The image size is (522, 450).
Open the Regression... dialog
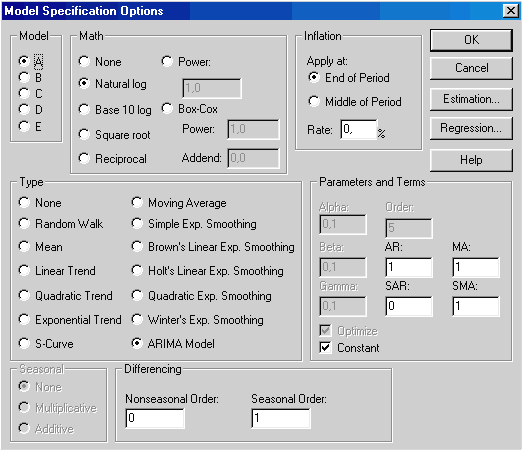[471, 128]
